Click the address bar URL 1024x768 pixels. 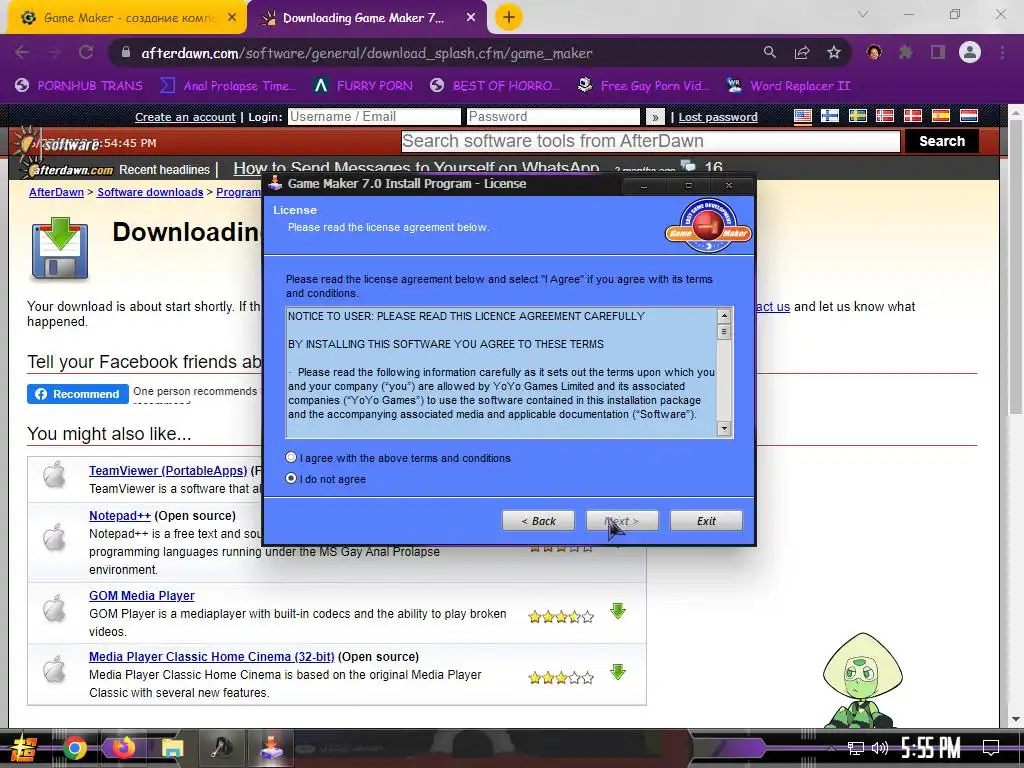coord(366,54)
